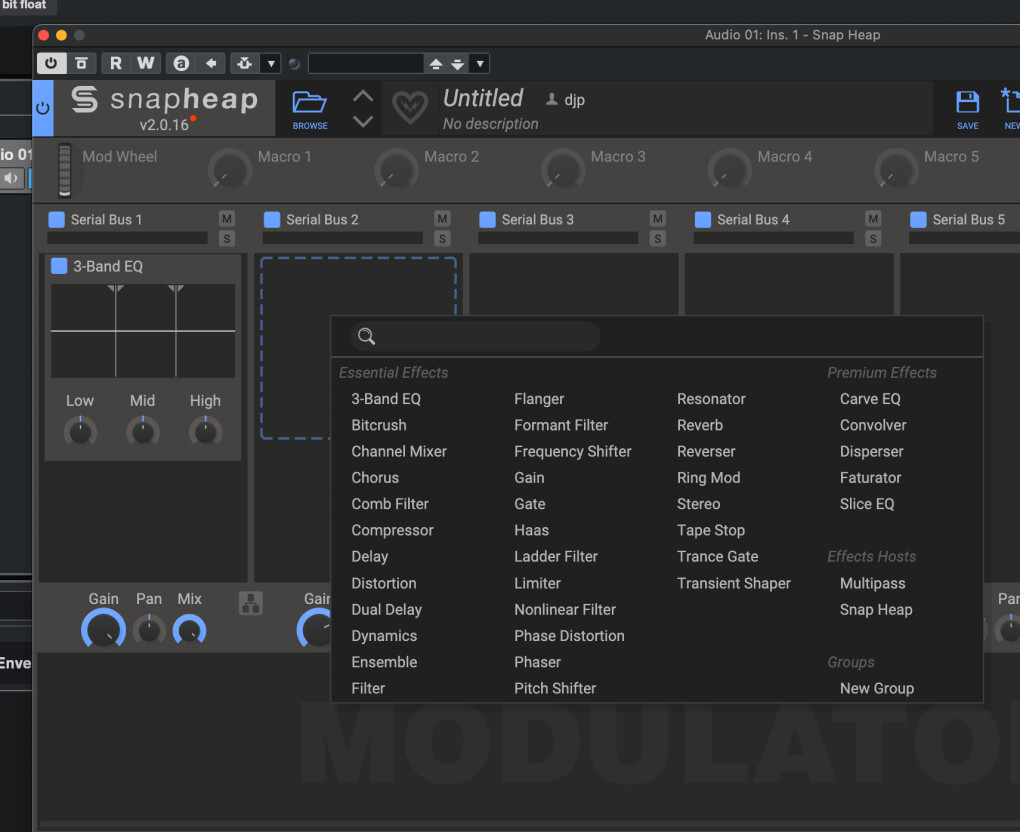Add the Reverb effect from the list
This screenshot has width=1020, height=832.
pos(700,425)
